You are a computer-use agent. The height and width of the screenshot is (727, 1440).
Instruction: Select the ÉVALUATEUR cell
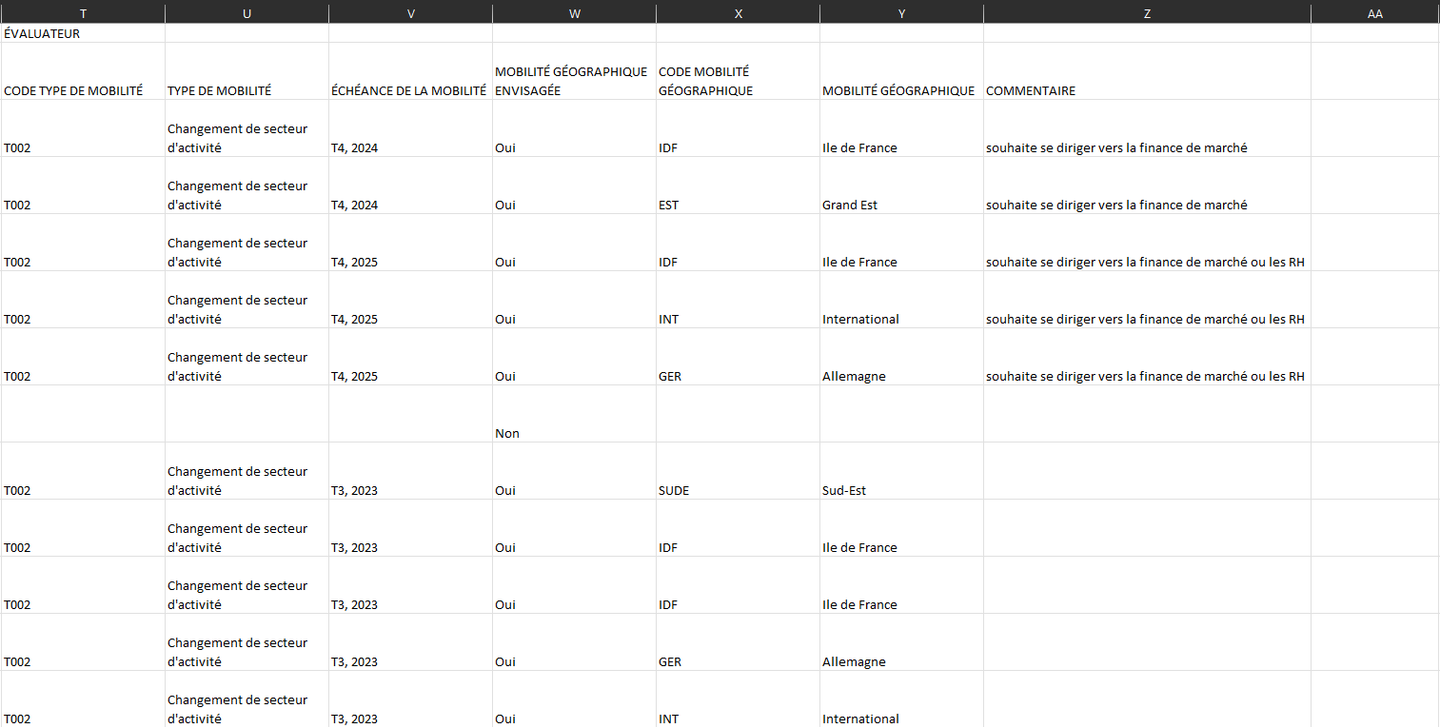pyautogui.click(x=82, y=33)
